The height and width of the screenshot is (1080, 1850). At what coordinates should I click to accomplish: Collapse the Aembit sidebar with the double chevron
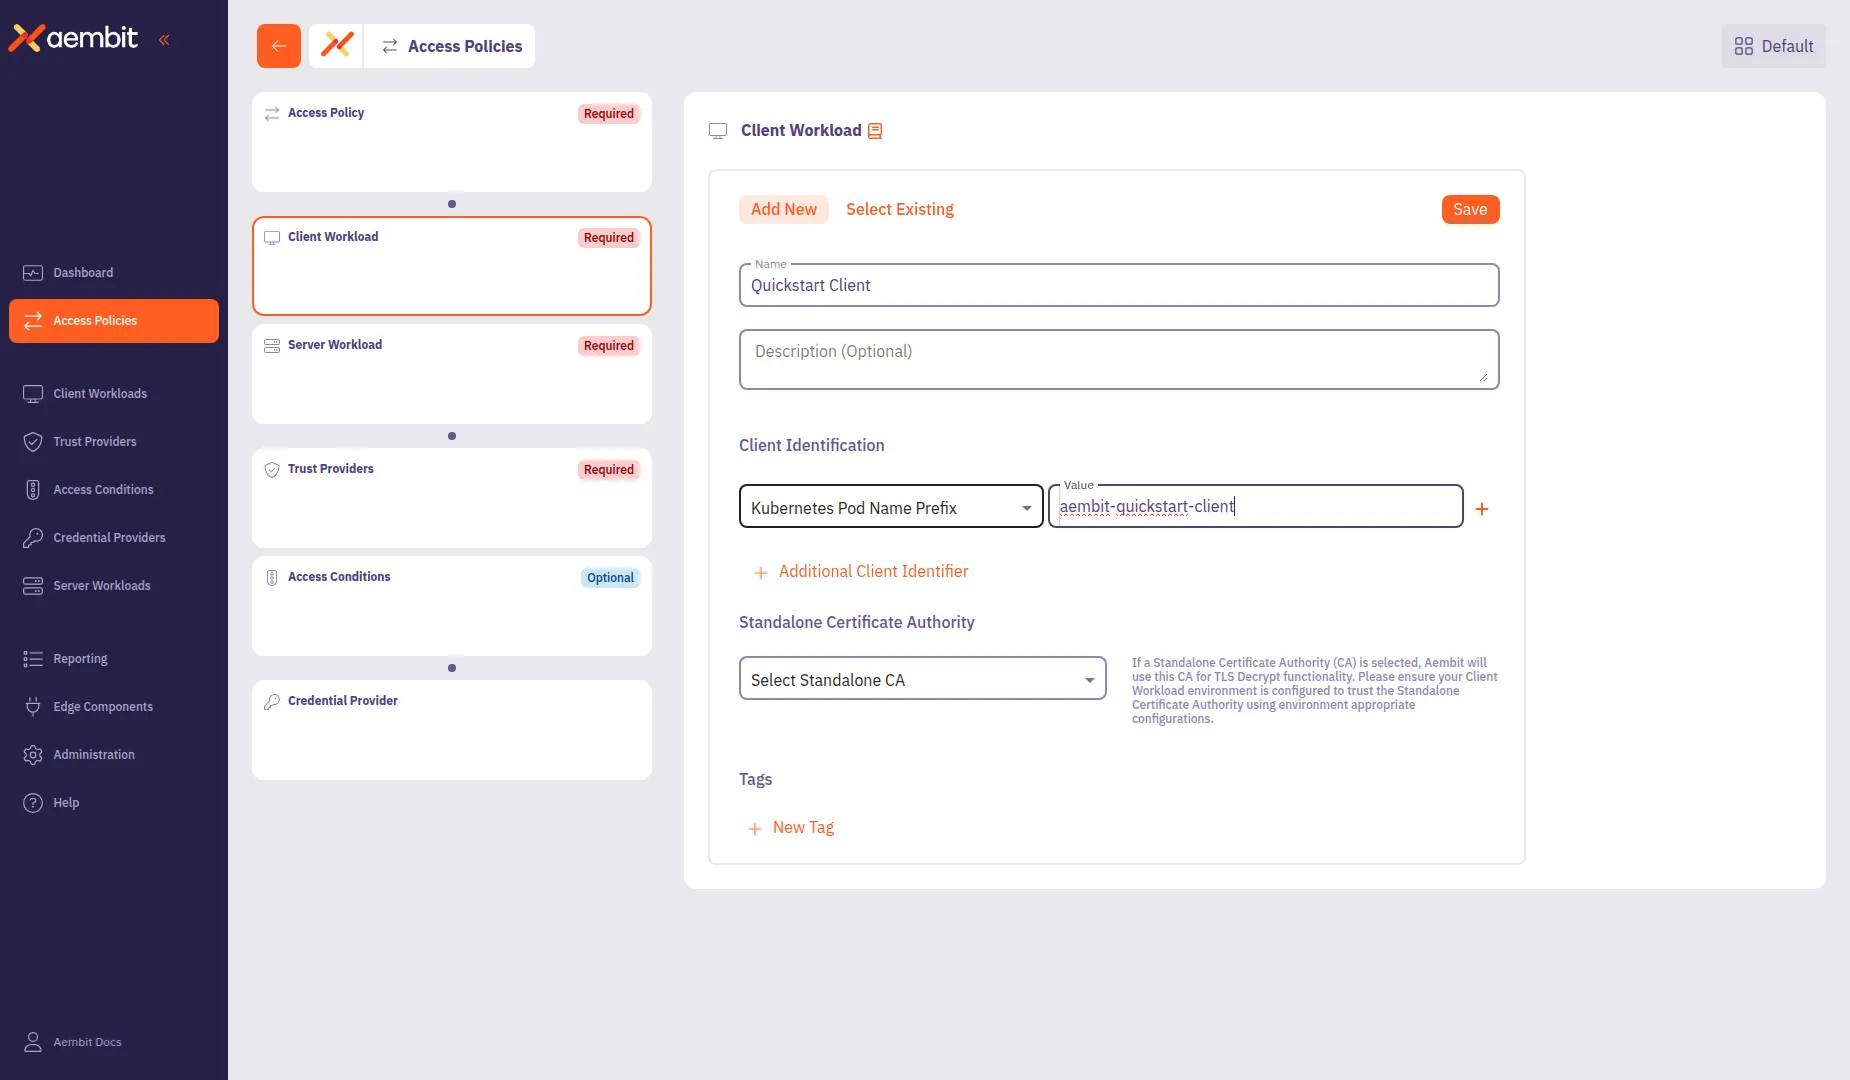pyautogui.click(x=165, y=40)
